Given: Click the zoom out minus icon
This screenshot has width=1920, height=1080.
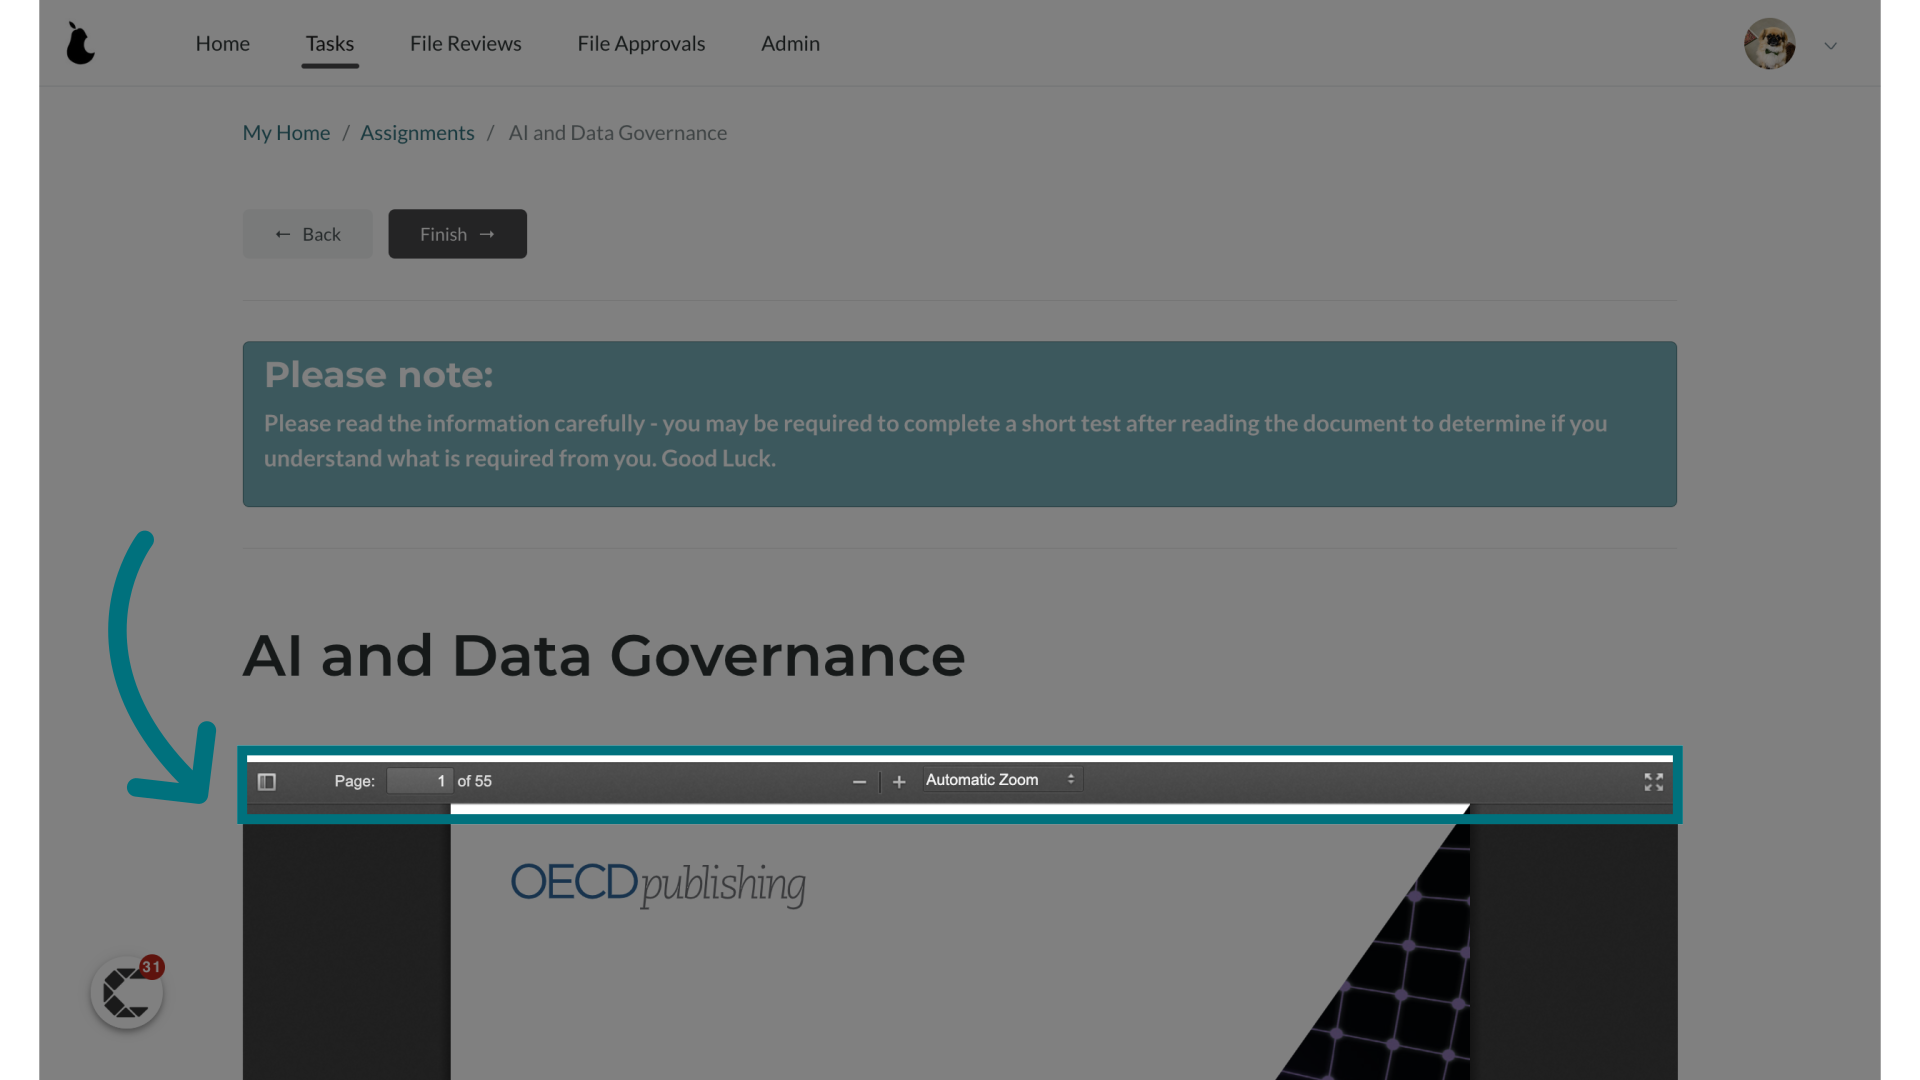Looking at the screenshot, I should click(858, 781).
